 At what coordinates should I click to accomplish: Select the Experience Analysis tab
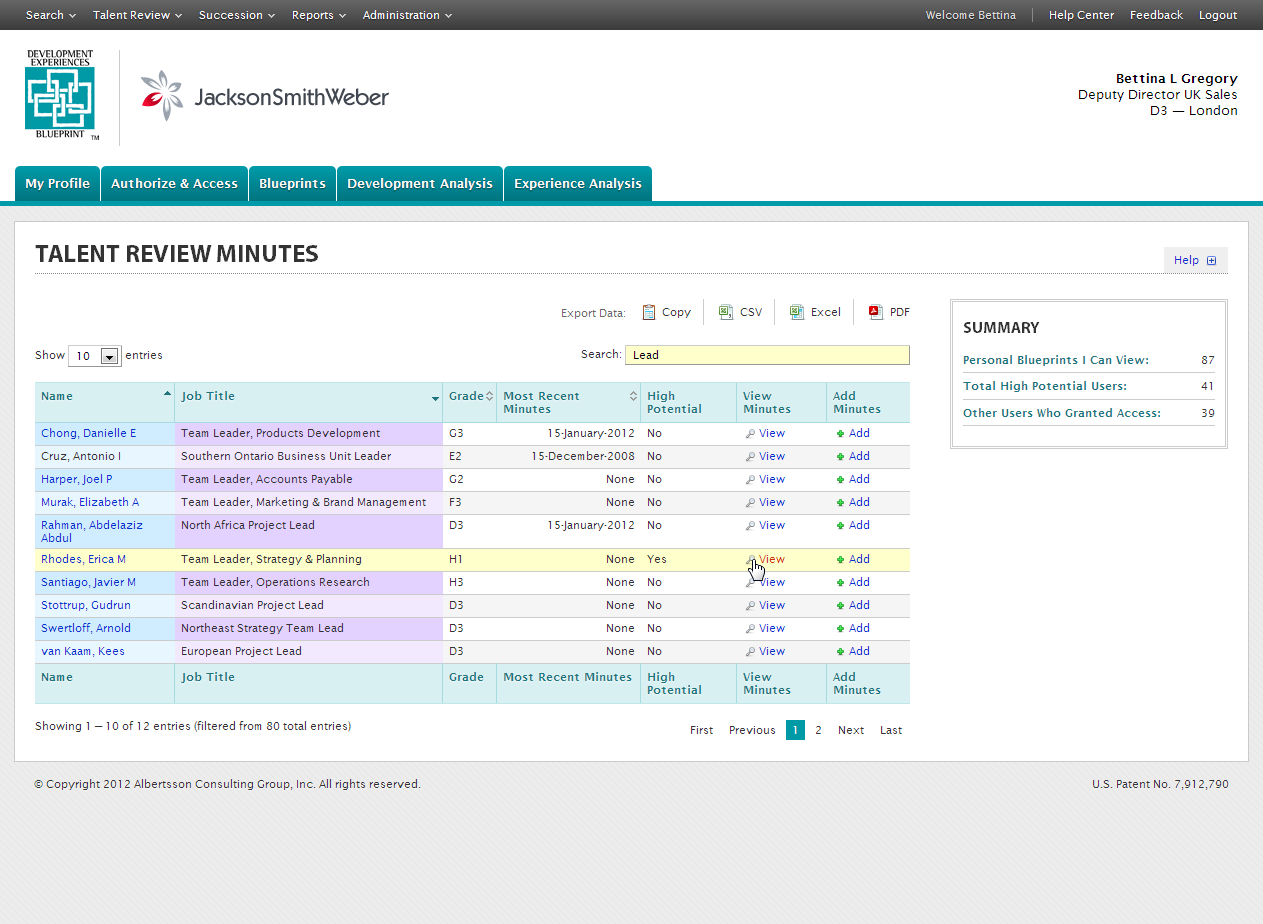tap(578, 184)
